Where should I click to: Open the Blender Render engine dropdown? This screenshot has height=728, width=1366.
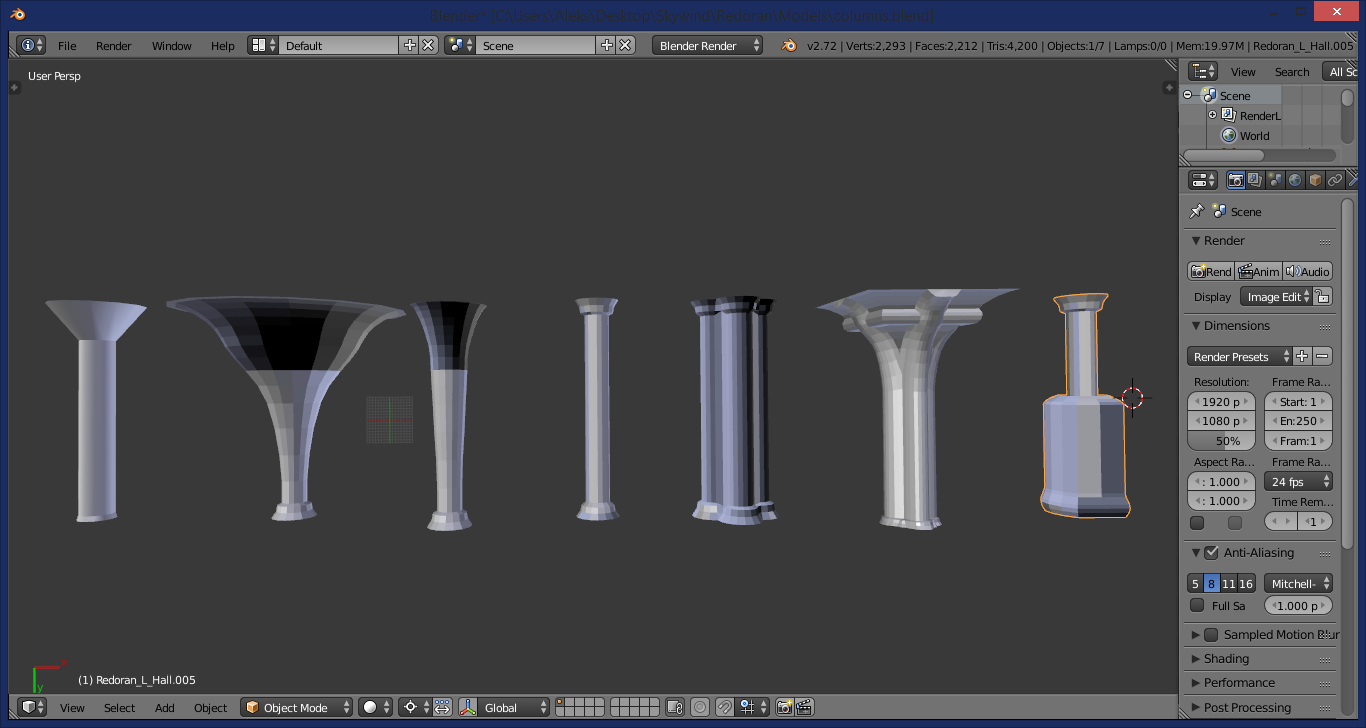coord(707,45)
